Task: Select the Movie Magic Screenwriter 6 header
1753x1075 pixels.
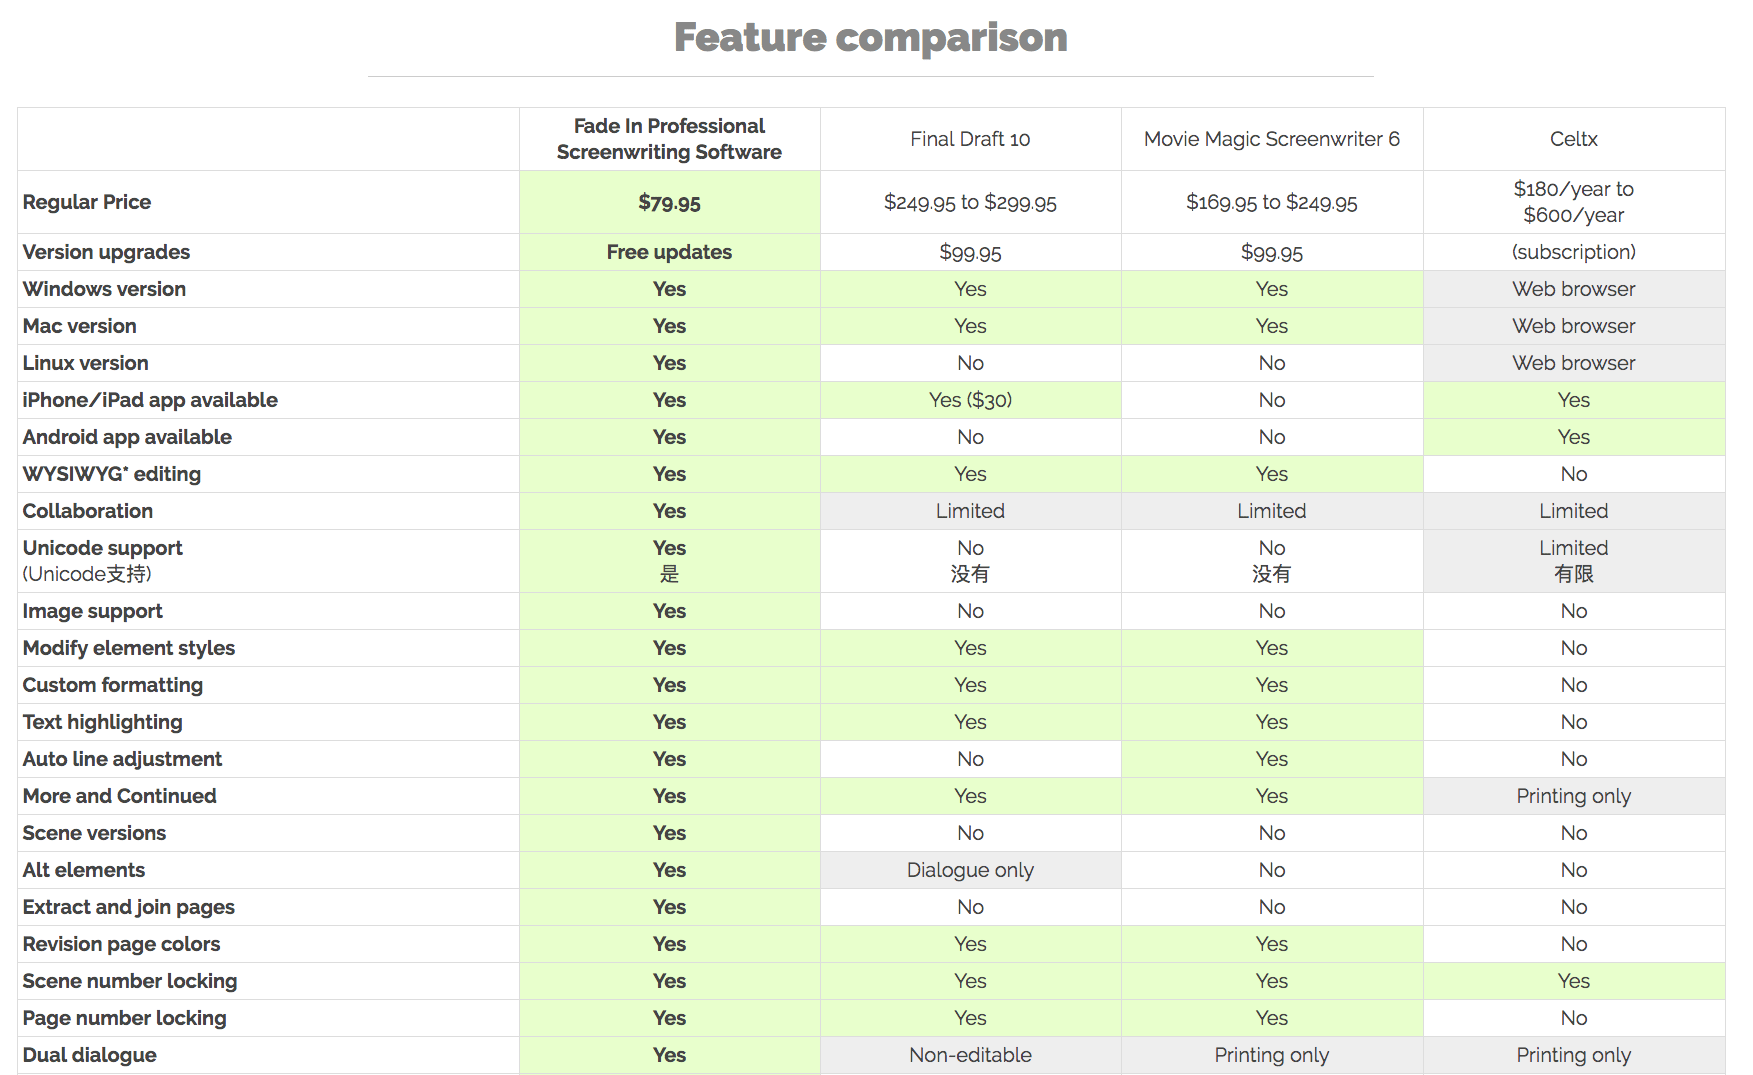Action: click(1271, 139)
